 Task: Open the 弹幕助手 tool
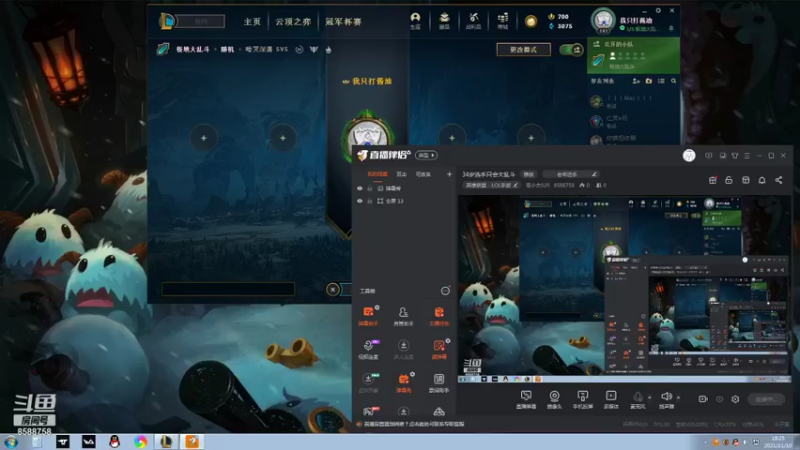pos(368,316)
